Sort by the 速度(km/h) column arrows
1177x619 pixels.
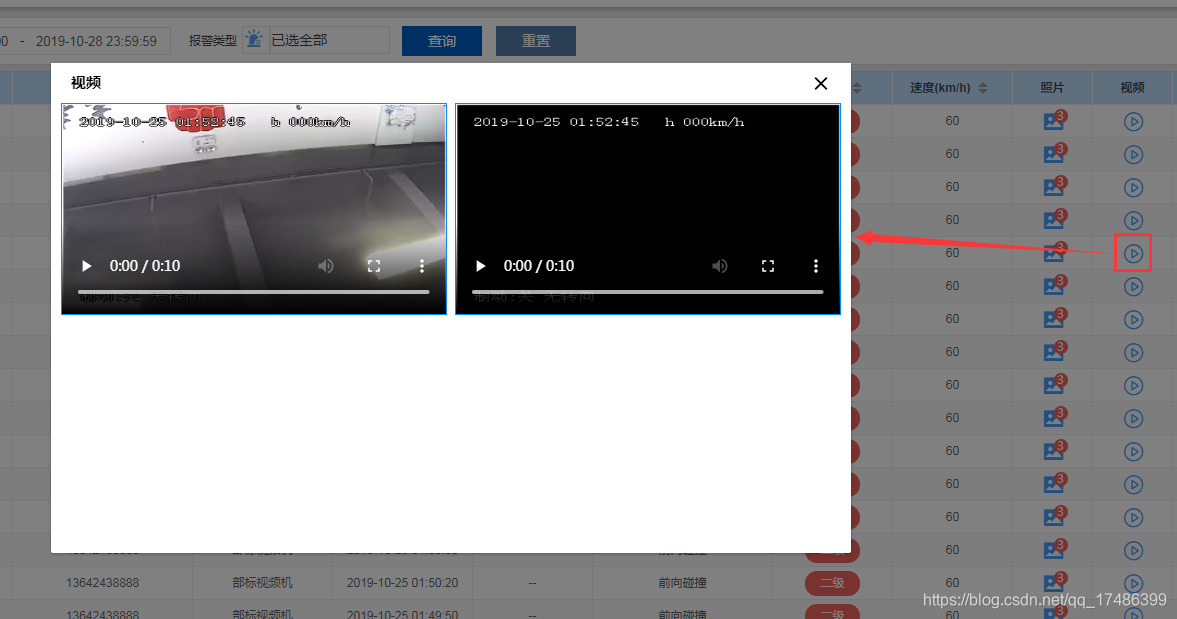pyautogui.click(x=983, y=88)
